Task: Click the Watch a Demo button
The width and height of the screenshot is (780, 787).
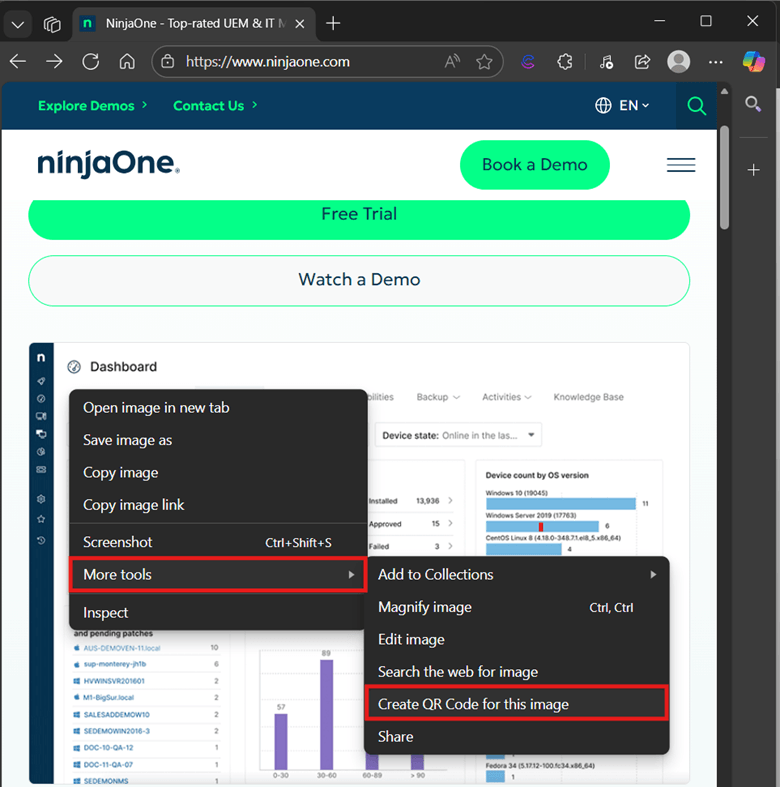Action: (x=359, y=280)
